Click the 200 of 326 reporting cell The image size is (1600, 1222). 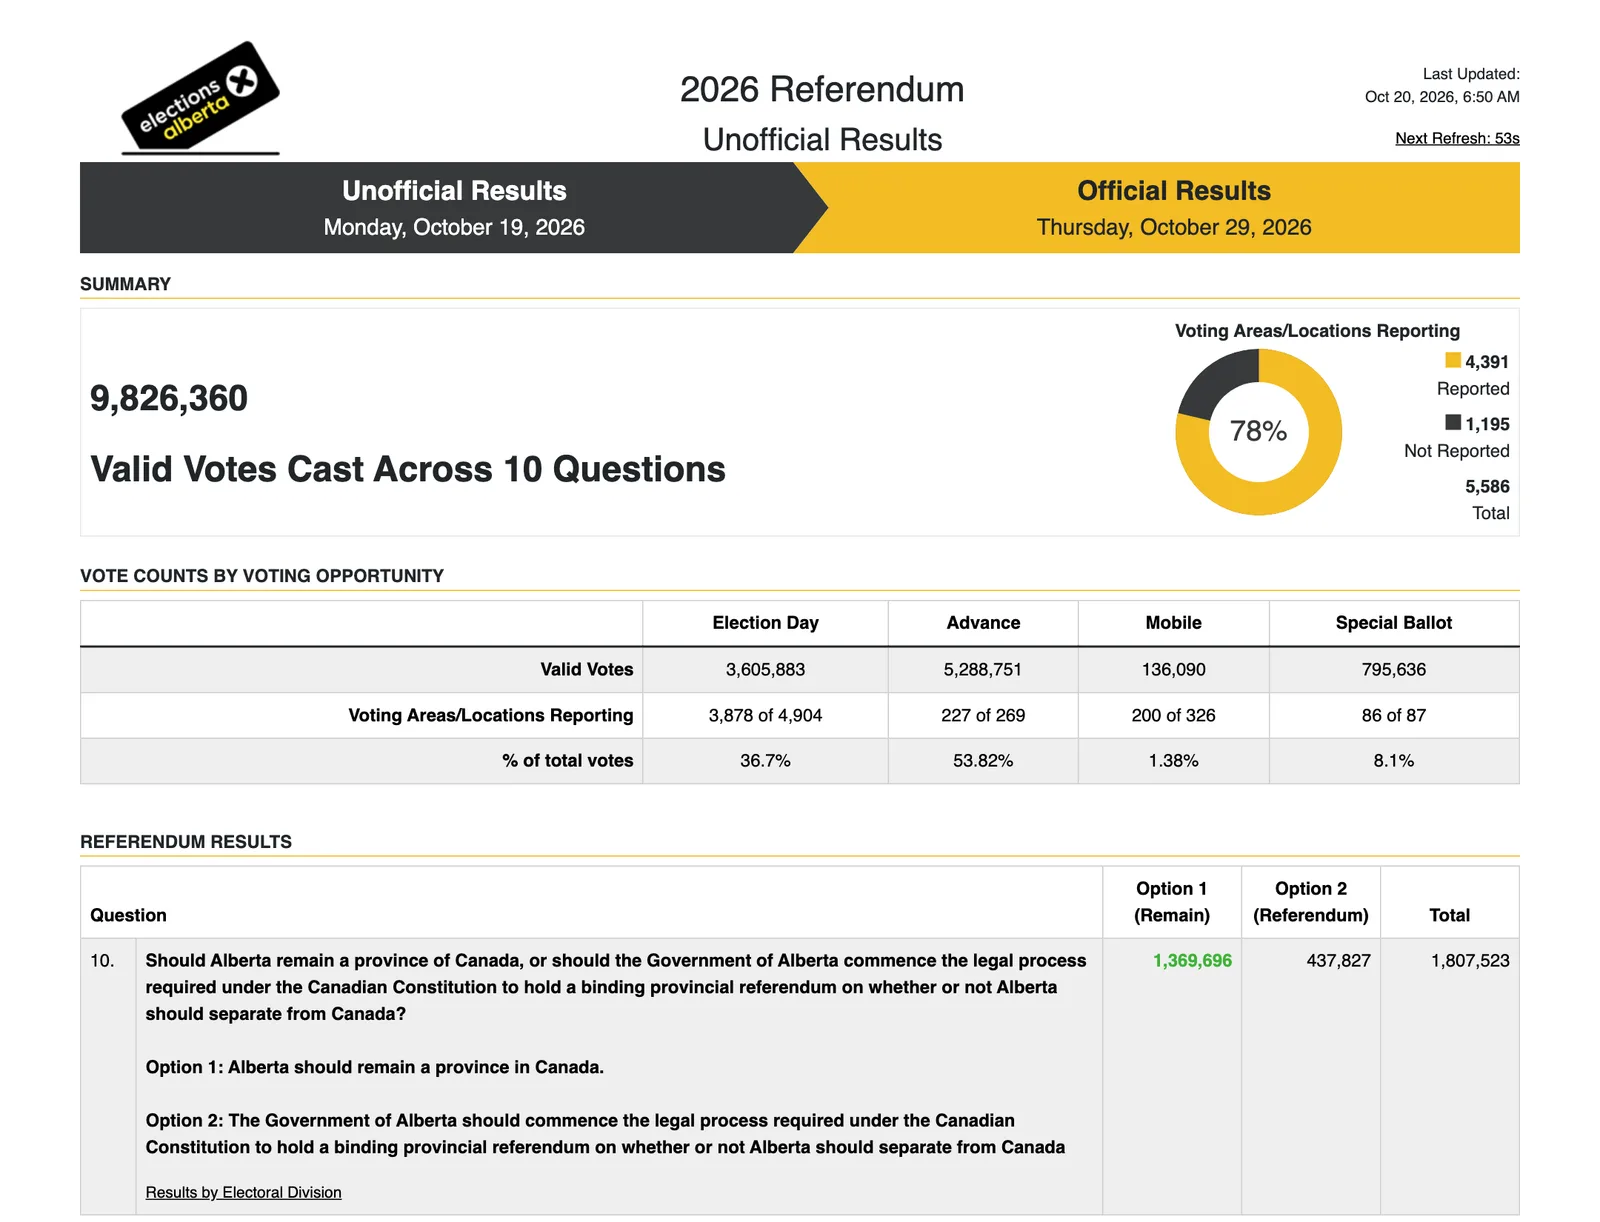tap(1173, 715)
